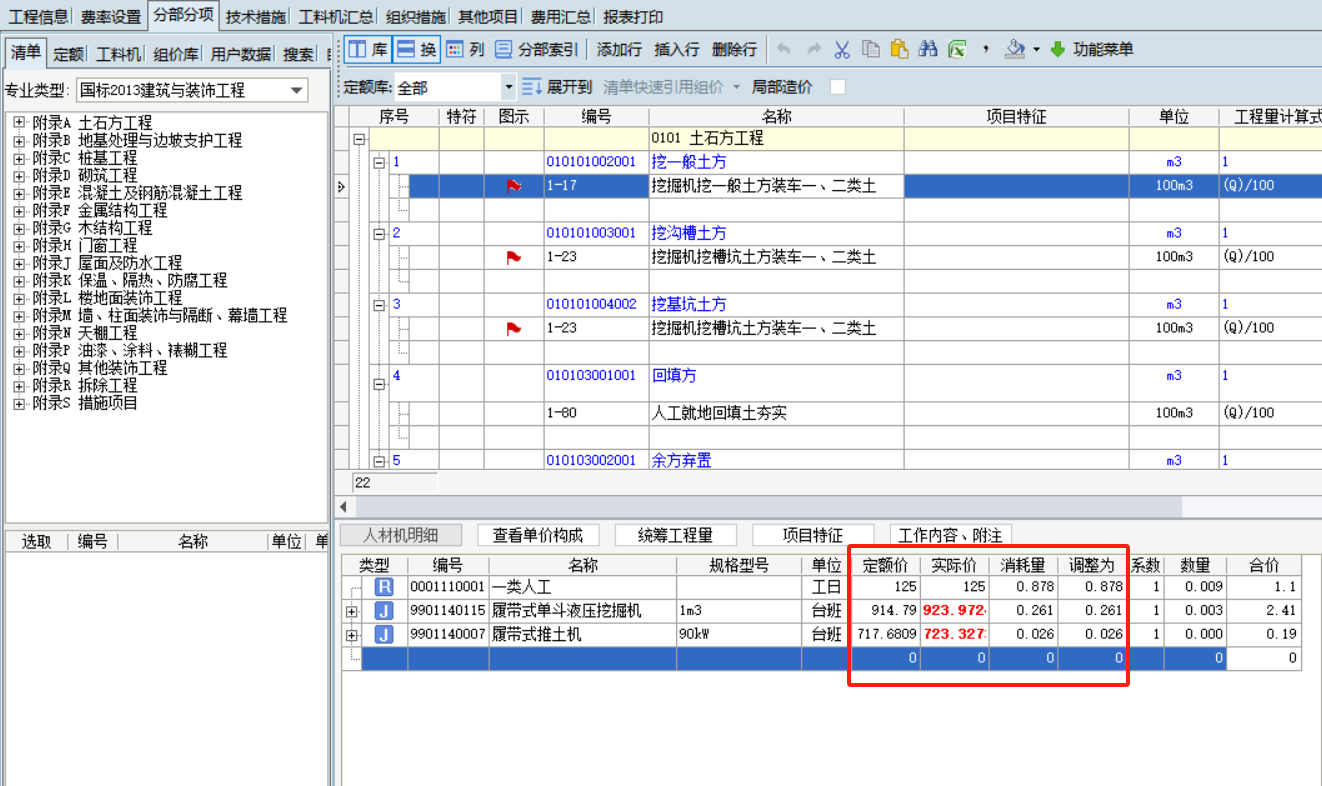Screen dimensions: 1322x786
Task: Click the copy icon in toolbar
Action: point(871,49)
